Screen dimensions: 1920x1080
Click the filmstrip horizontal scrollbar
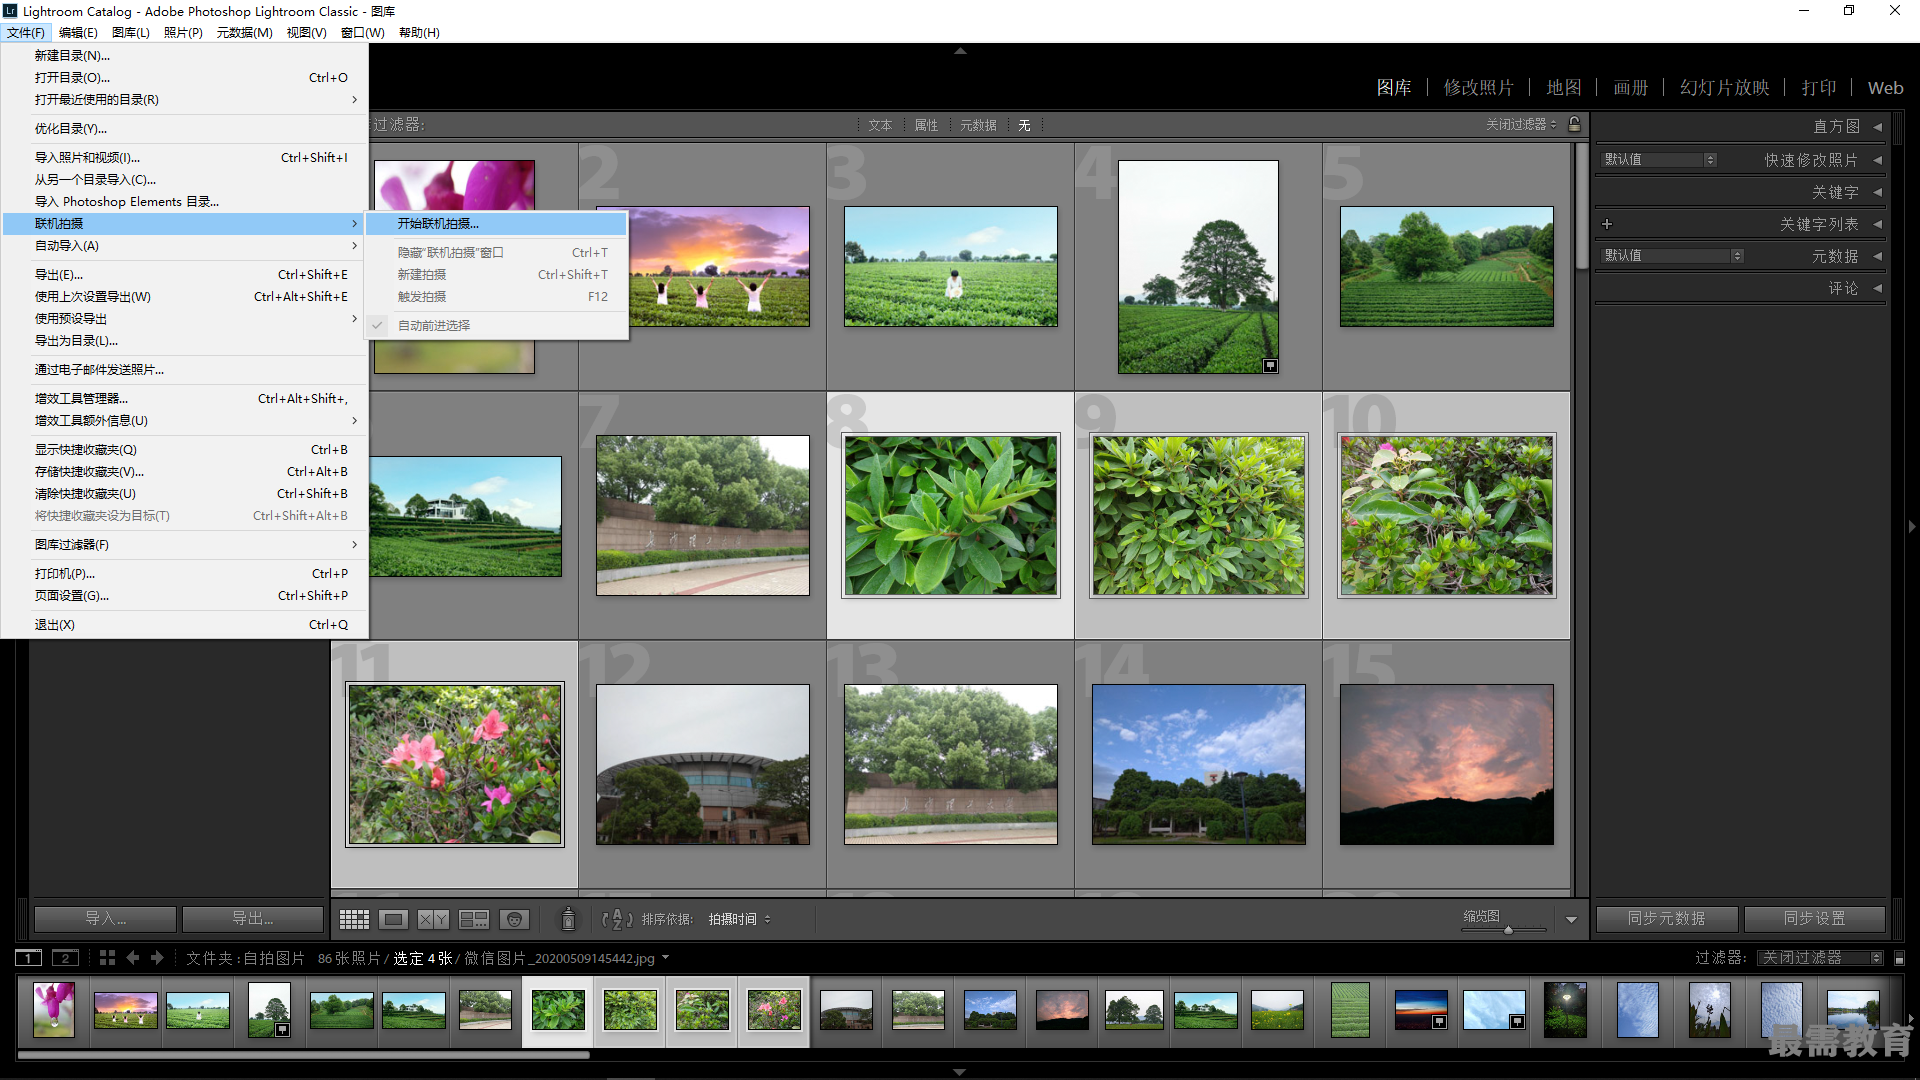coord(304,1054)
